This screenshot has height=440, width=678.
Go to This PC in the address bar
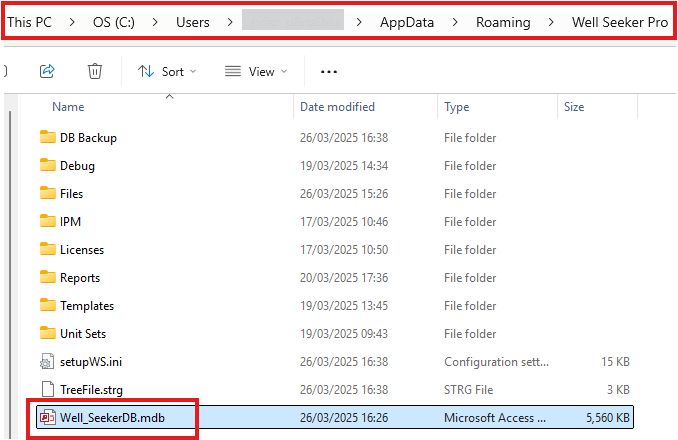(x=30, y=21)
